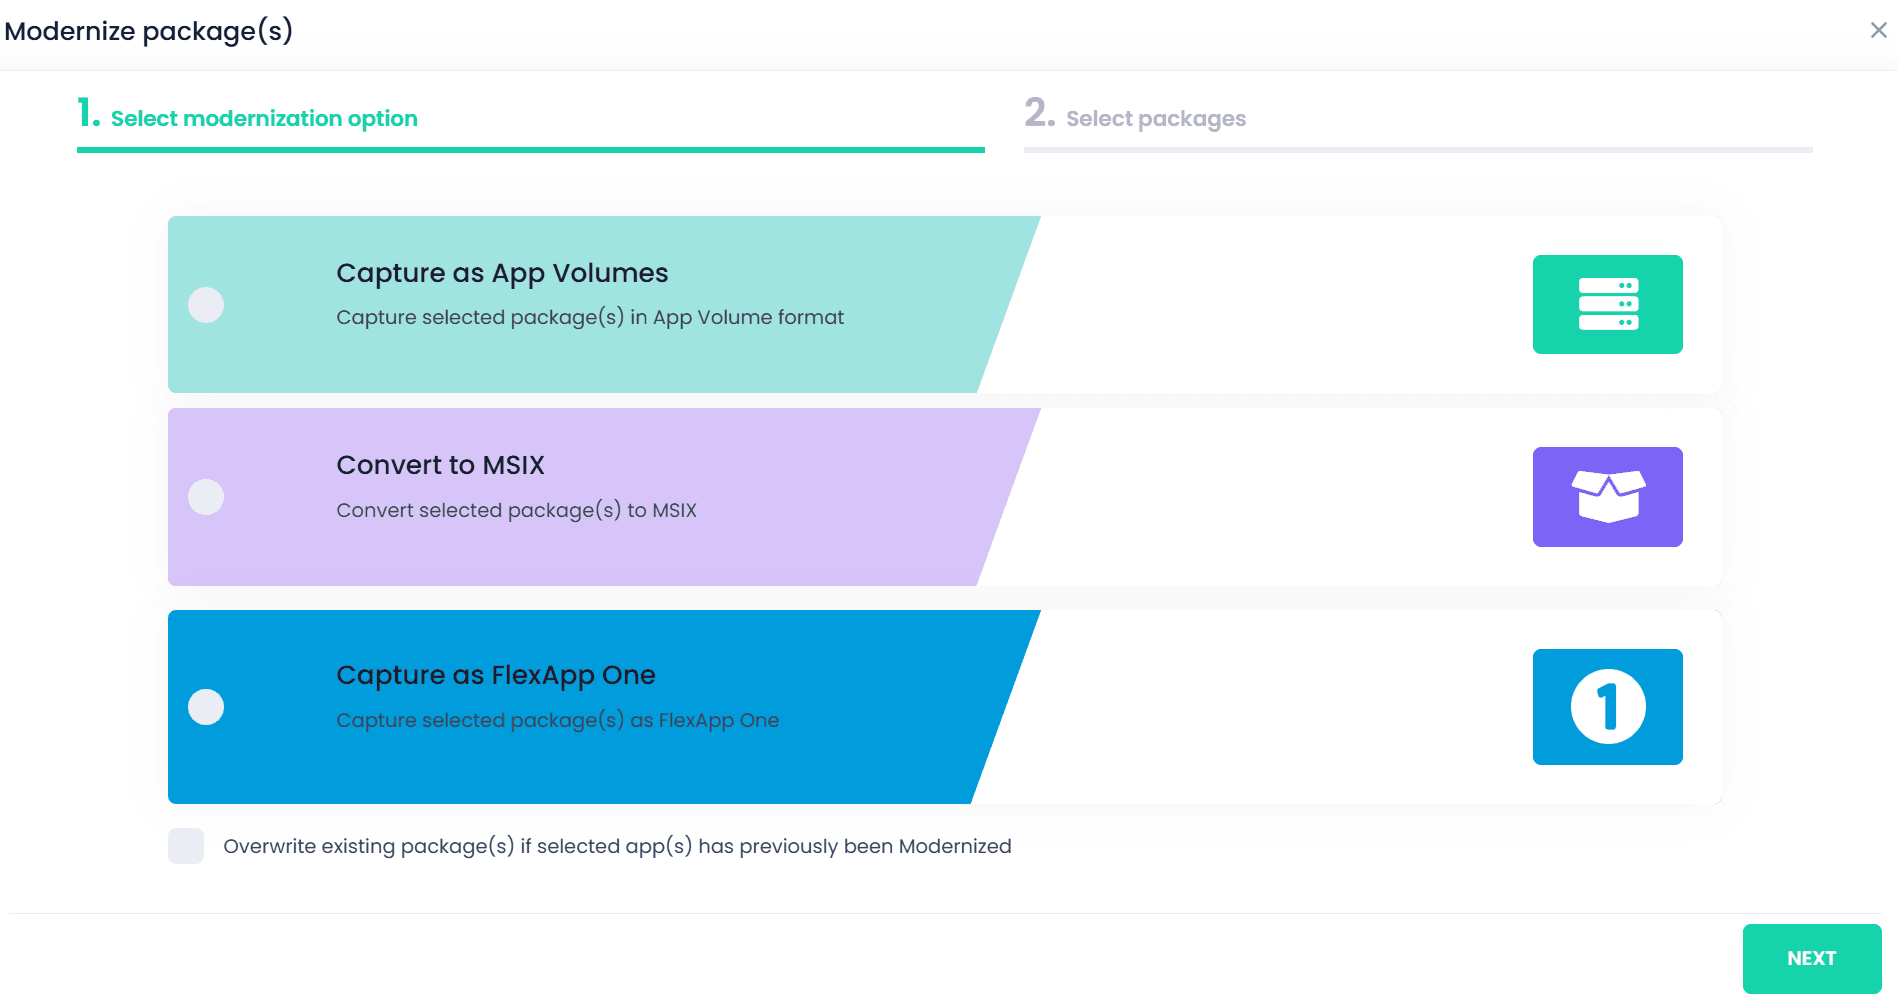1898x994 pixels.
Task: Click the overwrite existing package(s) label text
Action: click(x=617, y=846)
